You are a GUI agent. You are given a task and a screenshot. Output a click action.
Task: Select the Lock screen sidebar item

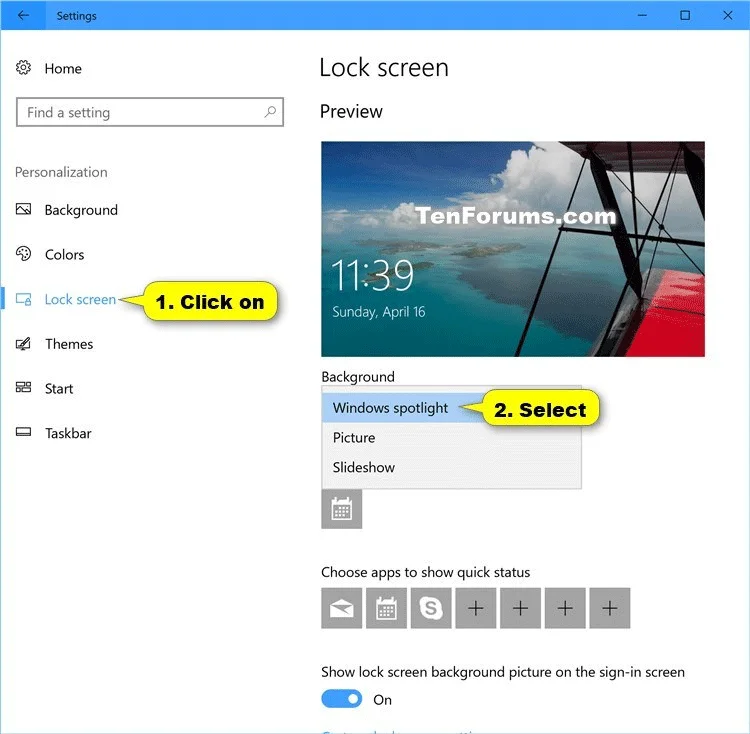pos(80,299)
